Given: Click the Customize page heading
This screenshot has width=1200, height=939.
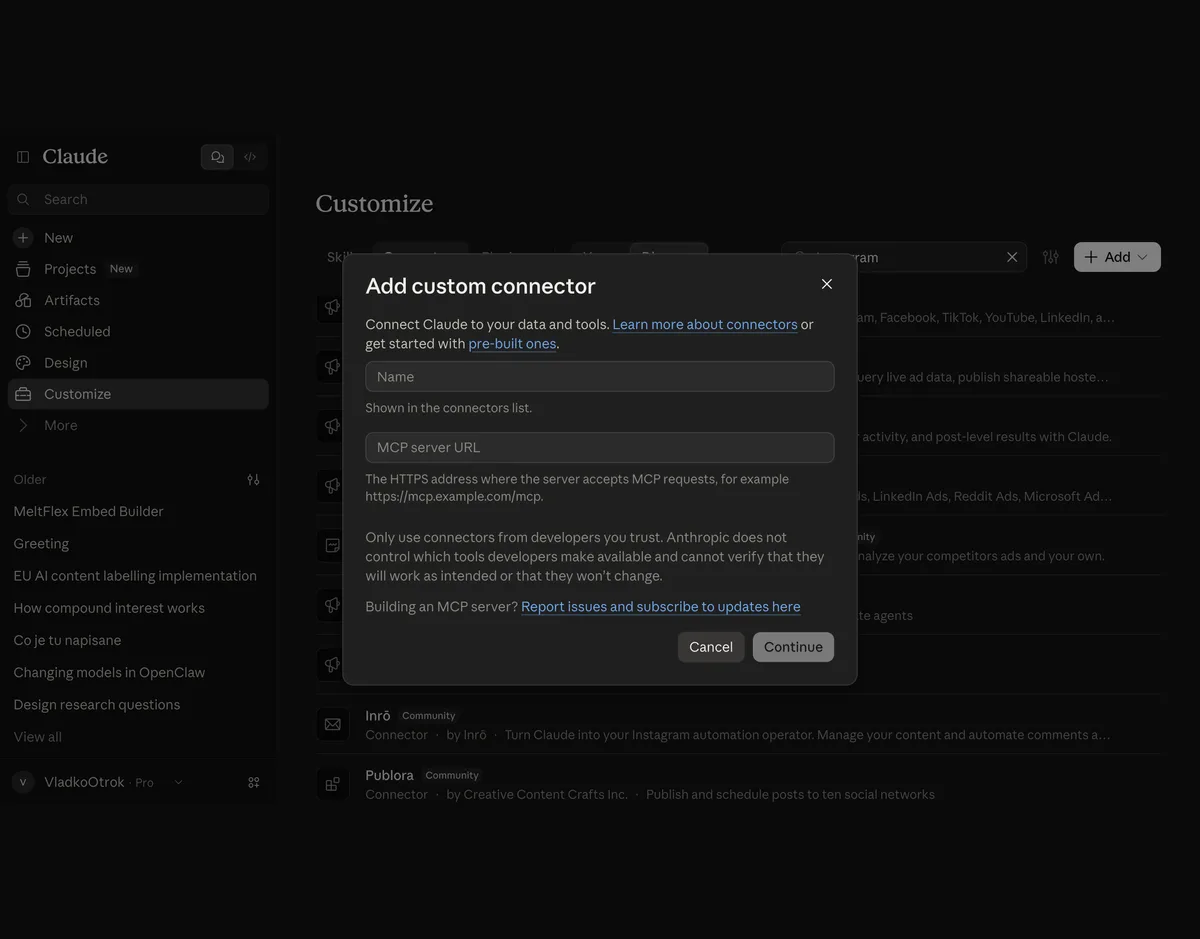Looking at the screenshot, I should [x=374, y=204].
